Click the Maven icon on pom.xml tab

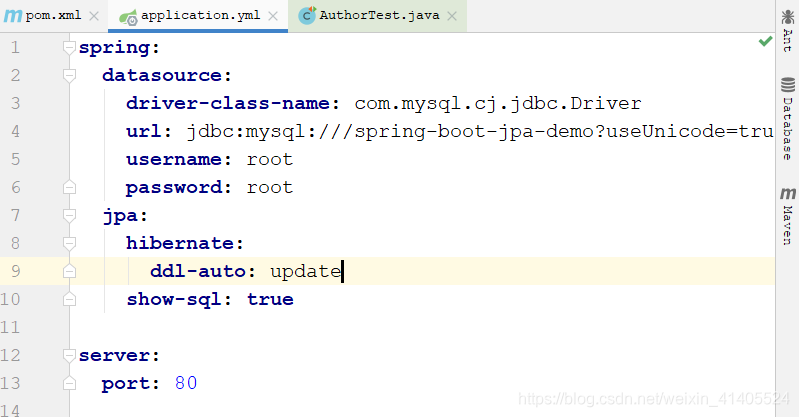click(x=13, y=16)
